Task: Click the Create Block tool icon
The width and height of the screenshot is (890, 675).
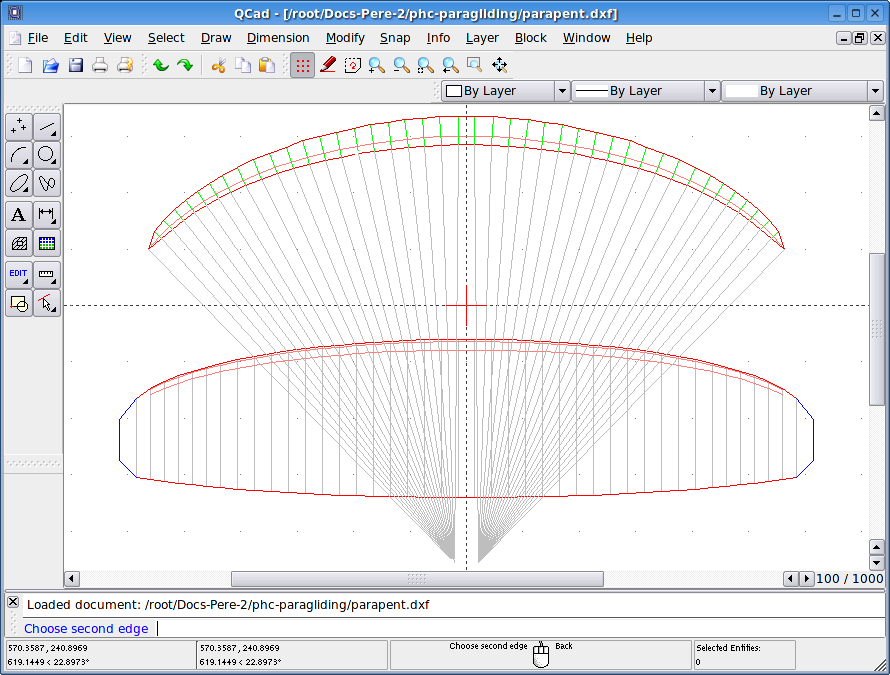Action: pos(19,304)
